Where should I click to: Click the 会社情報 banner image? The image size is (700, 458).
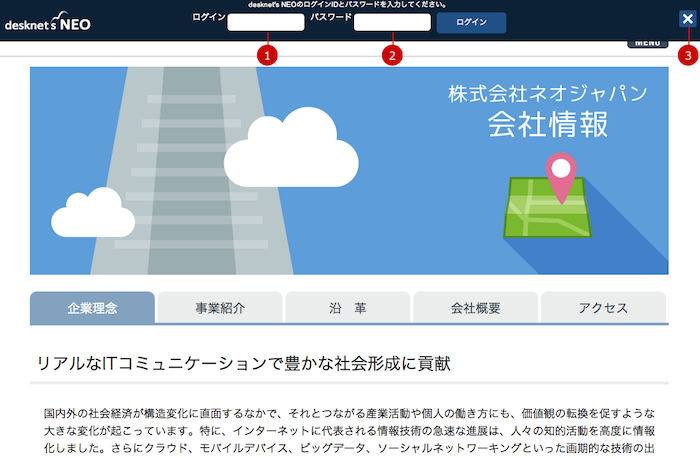click(349, 171)
